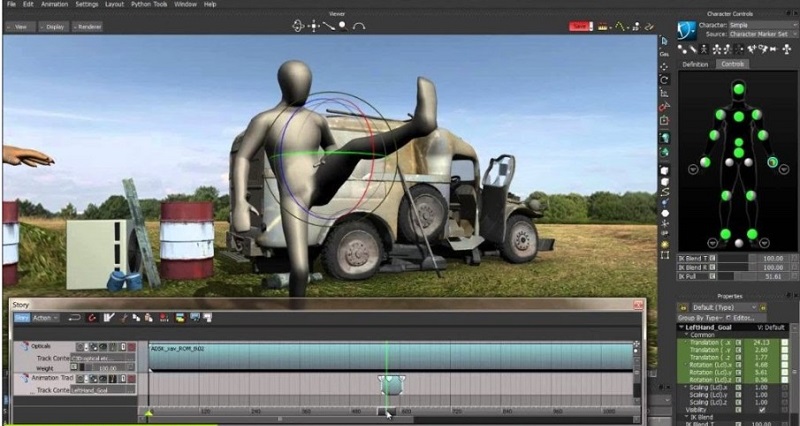
Task: Select the viewer orbit camera icon
Action: [x=298, y=26]
